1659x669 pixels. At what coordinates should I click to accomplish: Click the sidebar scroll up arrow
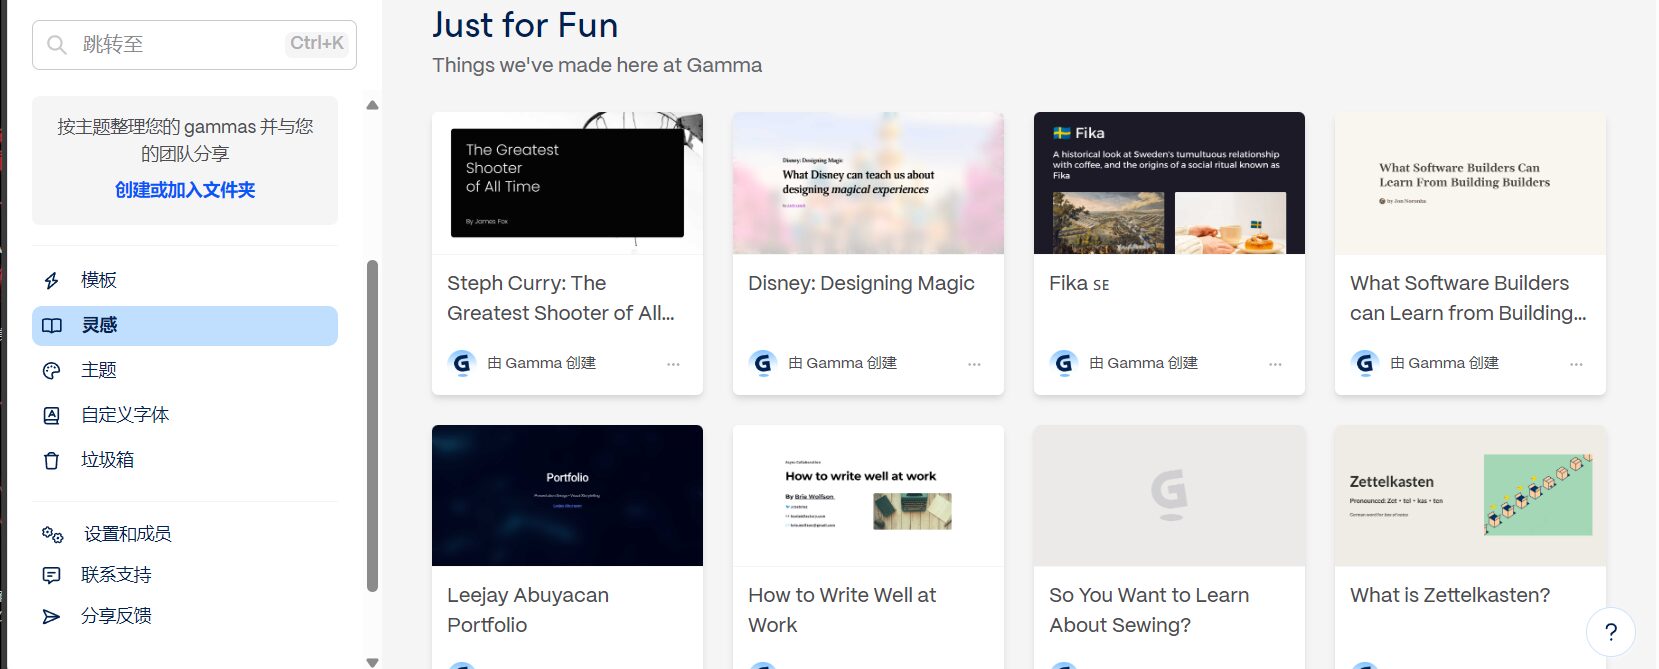[373, 105]
